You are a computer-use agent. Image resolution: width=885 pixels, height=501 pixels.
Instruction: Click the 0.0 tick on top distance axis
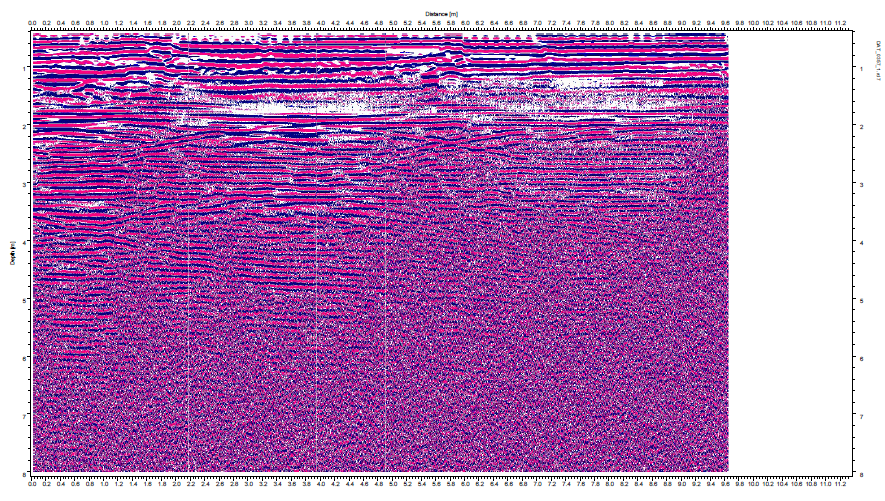click(x=33, y=21)
